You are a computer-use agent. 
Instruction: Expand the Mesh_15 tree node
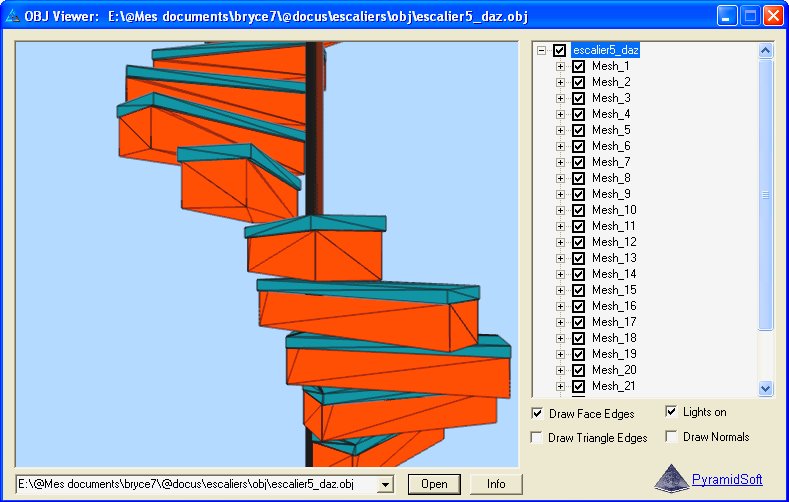(560, 290)
